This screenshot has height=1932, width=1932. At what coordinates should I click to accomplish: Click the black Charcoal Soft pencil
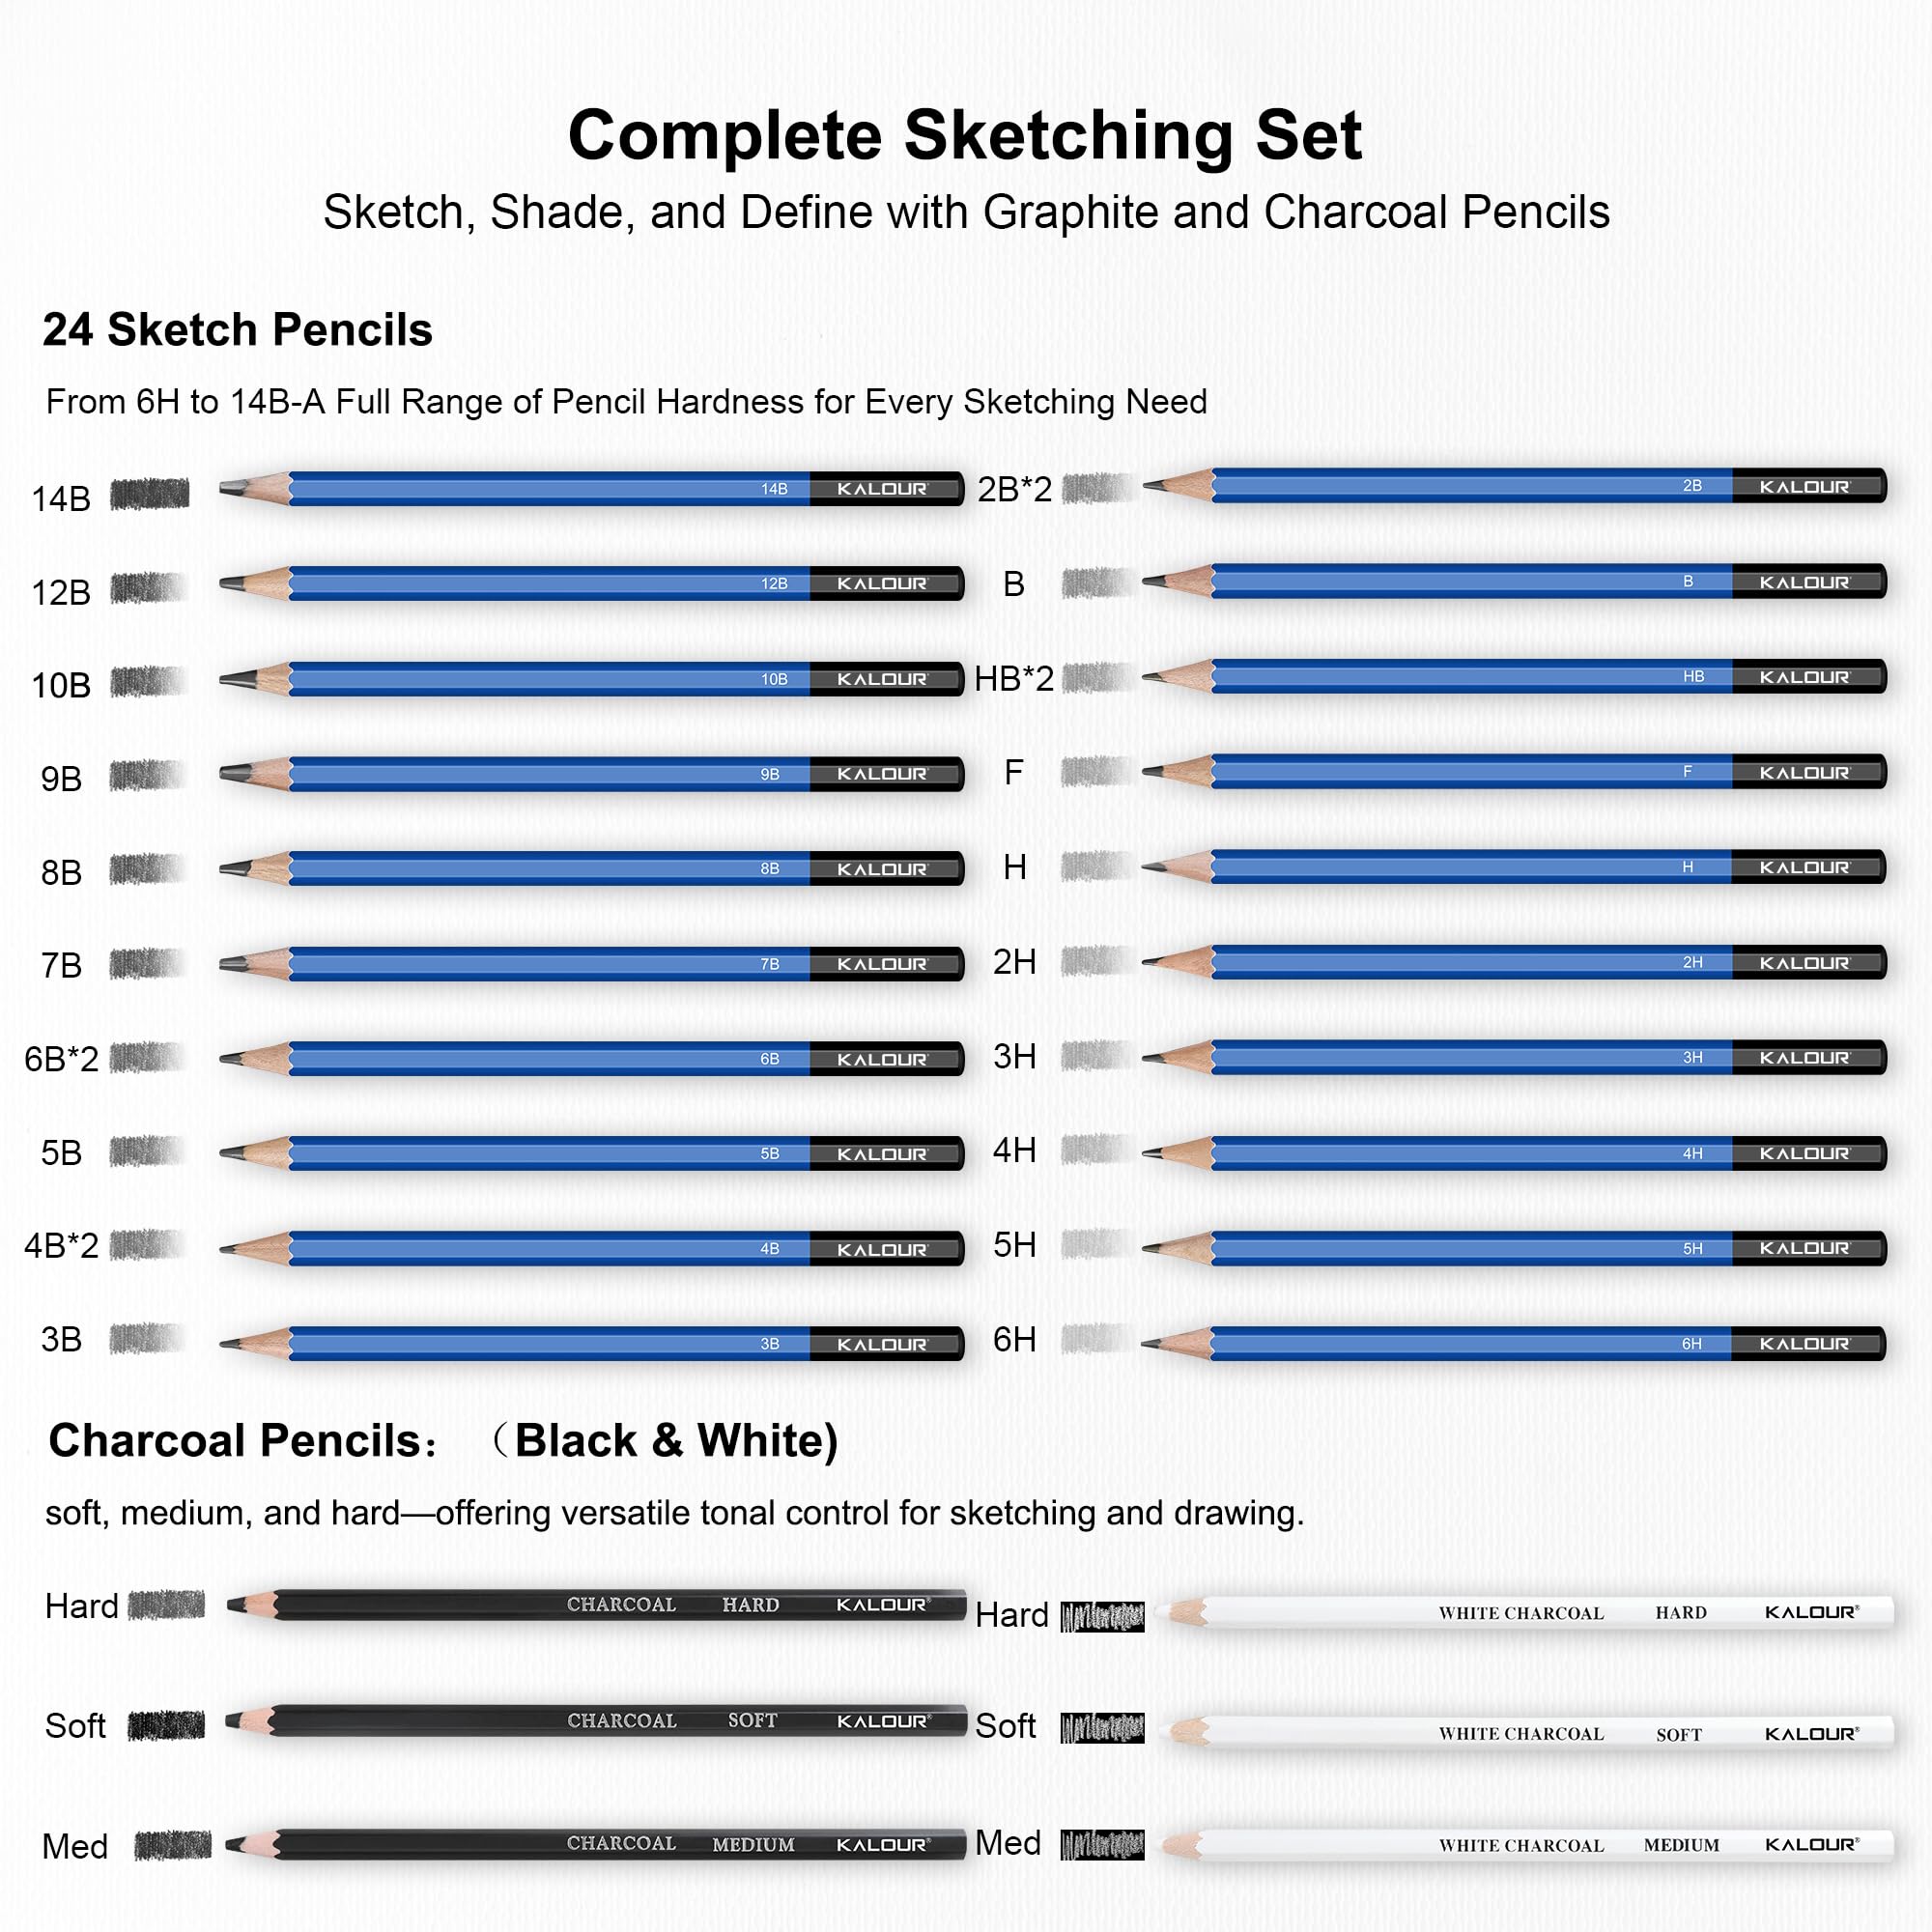click(x=596, y=1720)
